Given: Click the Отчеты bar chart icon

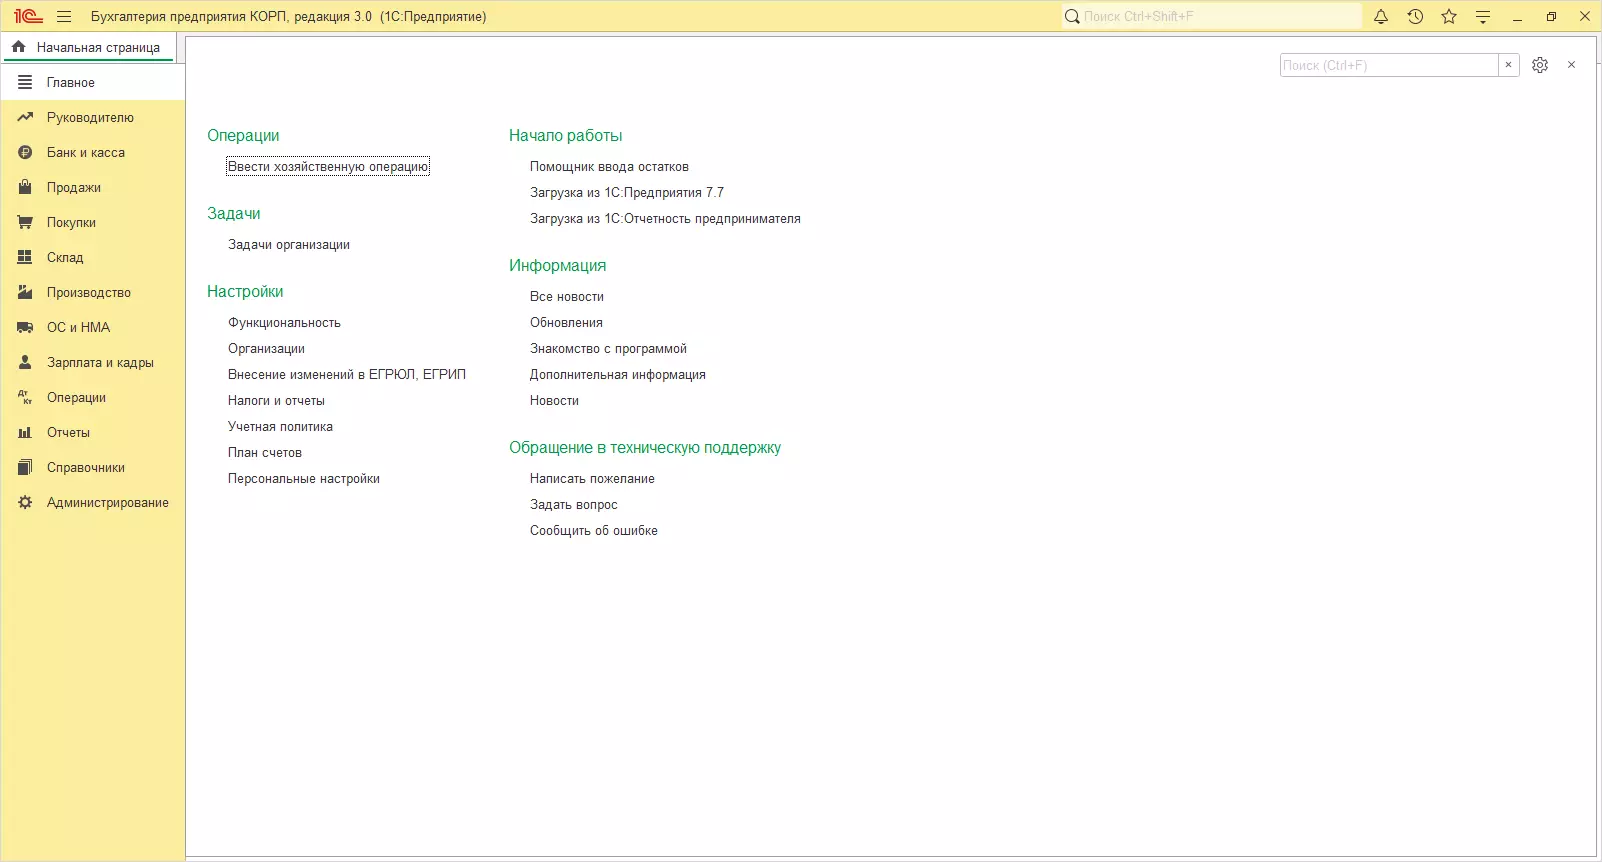Looking at the screenshot, I should tap(25, 432).
